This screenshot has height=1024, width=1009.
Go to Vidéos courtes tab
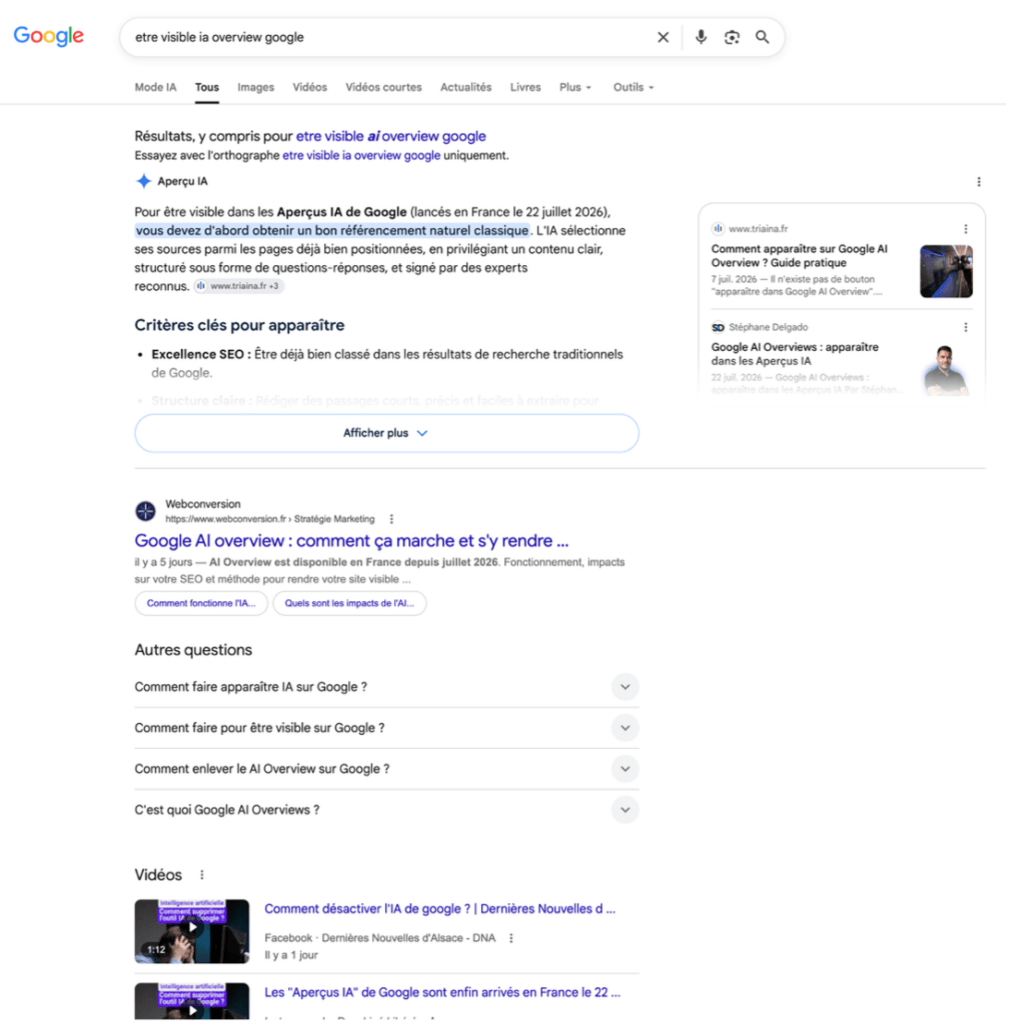tap(385, 87)
